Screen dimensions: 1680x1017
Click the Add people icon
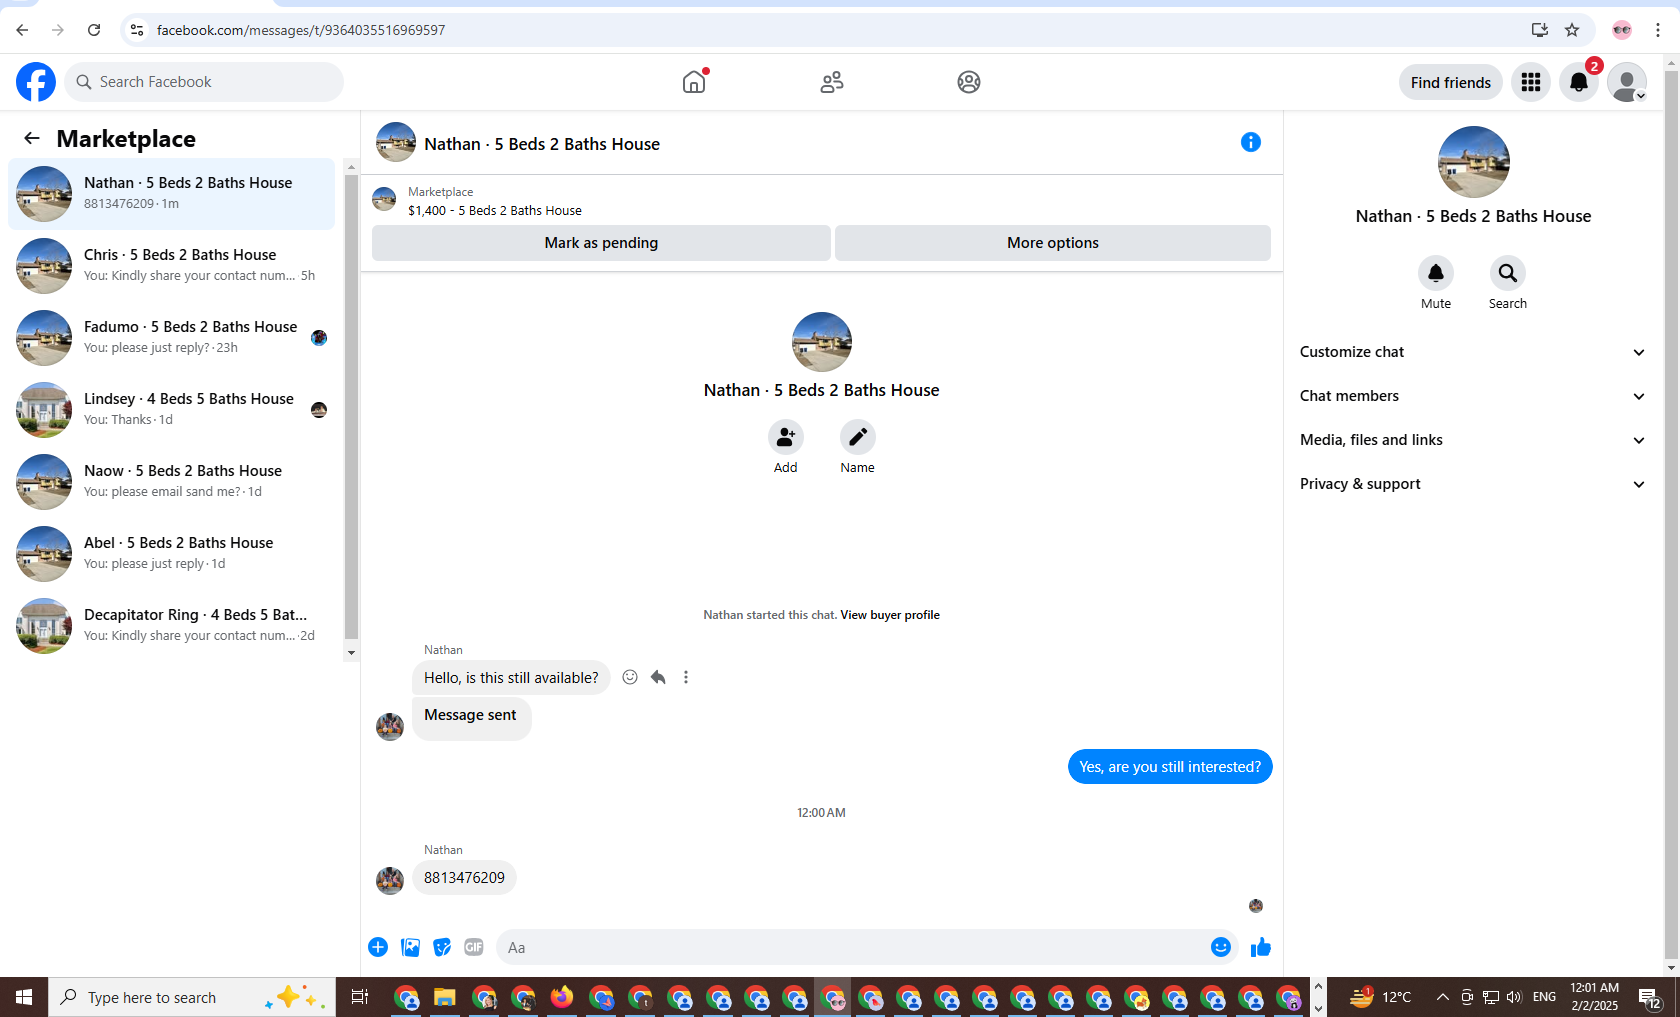[786, 437]
